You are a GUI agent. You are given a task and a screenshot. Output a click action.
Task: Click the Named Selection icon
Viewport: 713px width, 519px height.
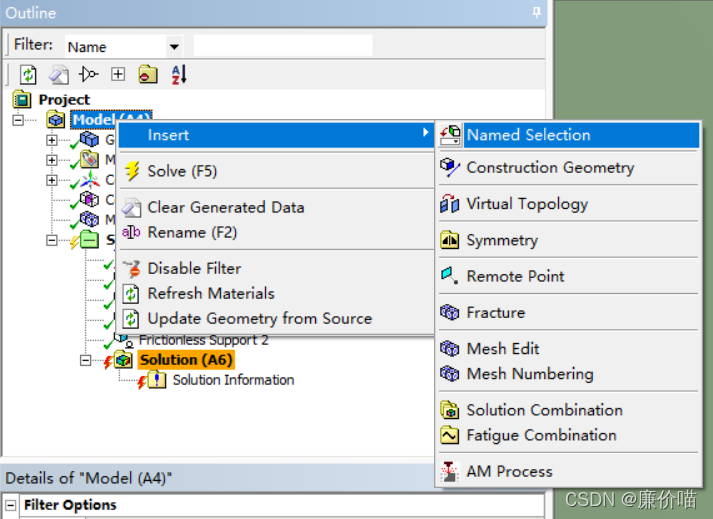[450, 135]
